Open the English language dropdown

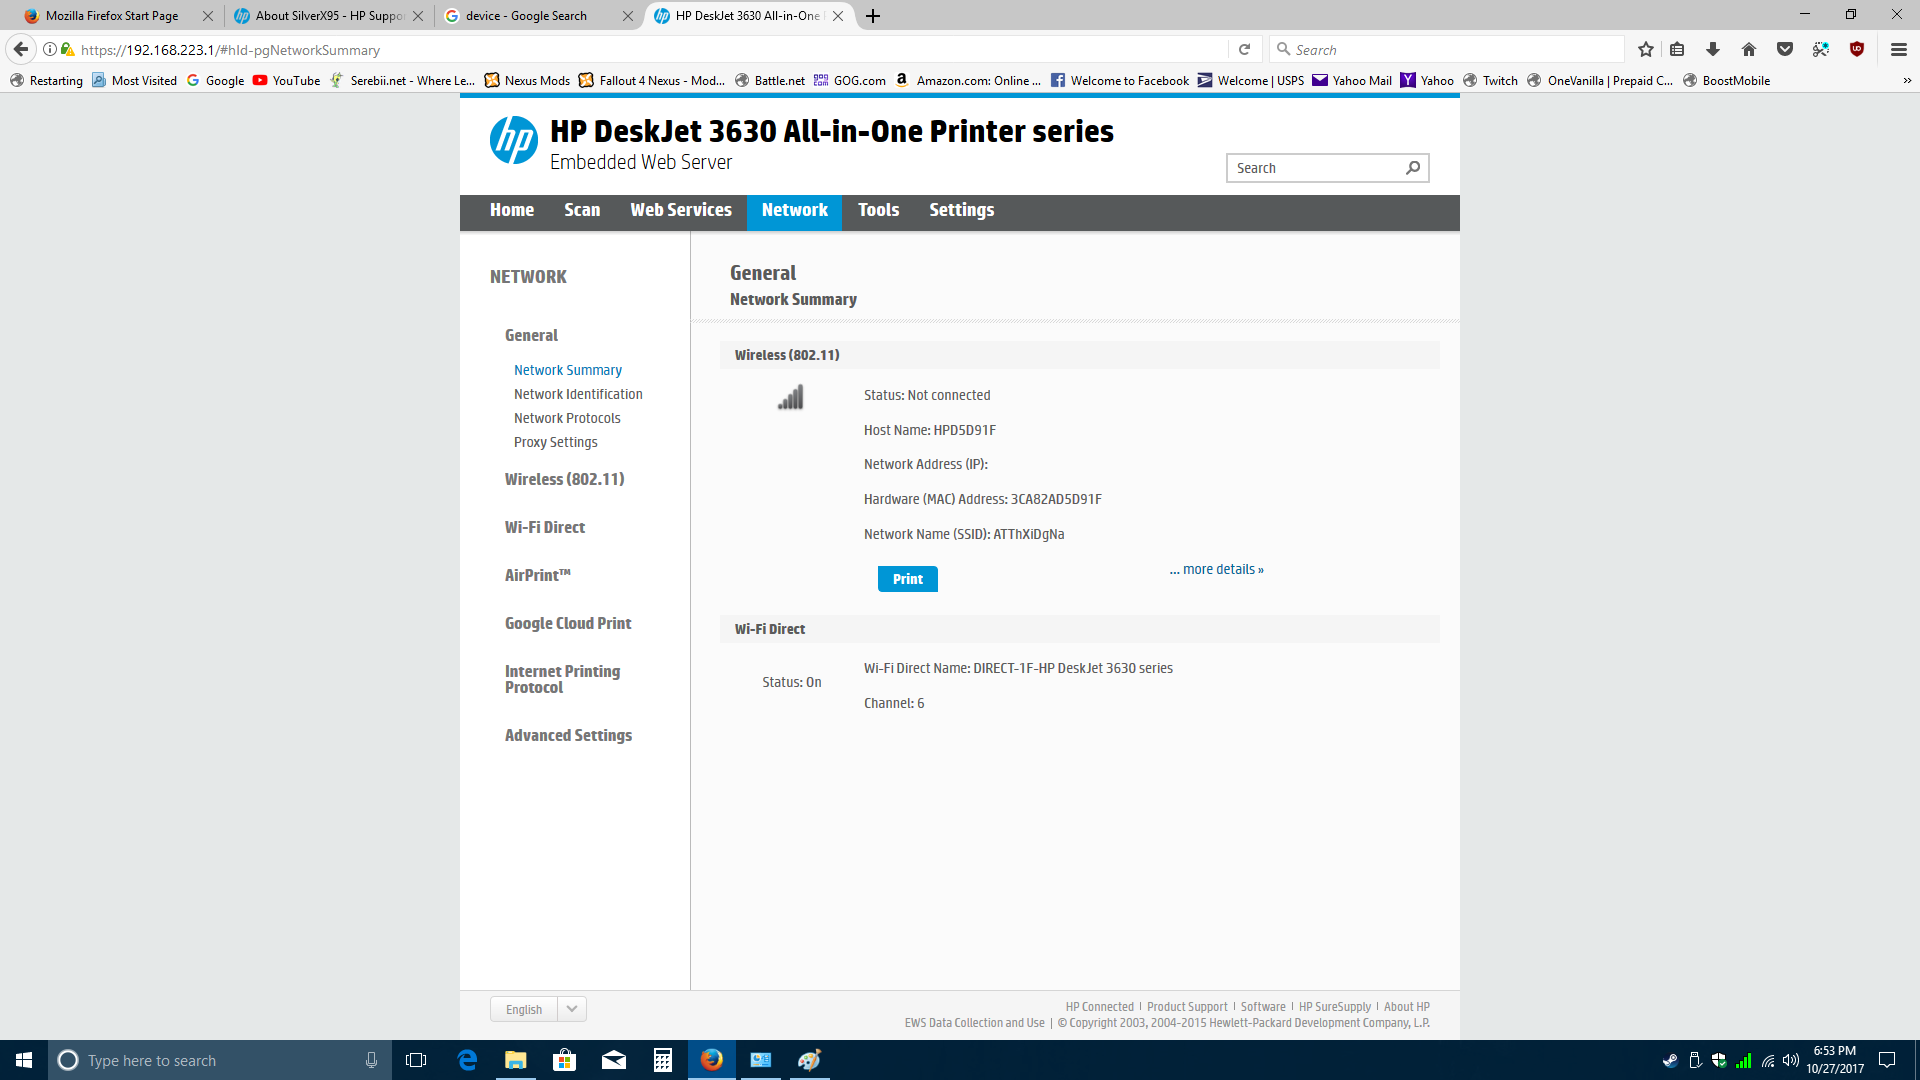tap(572, 1009)
